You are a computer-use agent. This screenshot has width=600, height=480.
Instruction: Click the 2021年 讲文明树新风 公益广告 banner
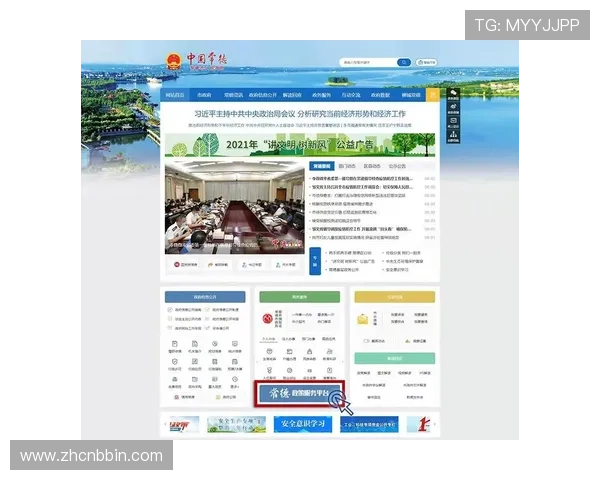click(x=300, y=145)
